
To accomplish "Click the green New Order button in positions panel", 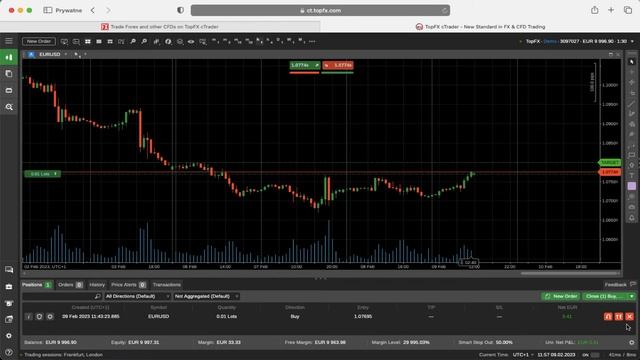I will pos(561,296).
